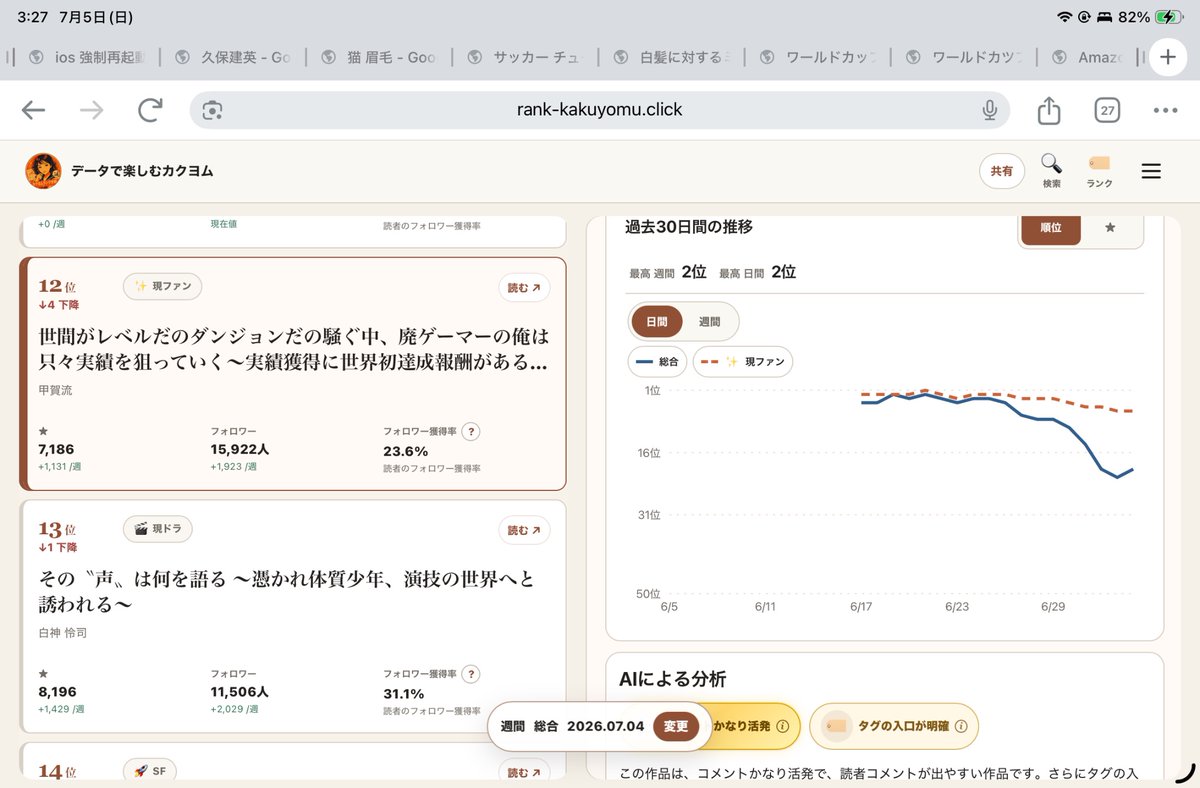The height and width of the screenshot is (788, 1200).
Task: Switch to the 猫 眉毛 tab
Action: 379,57
